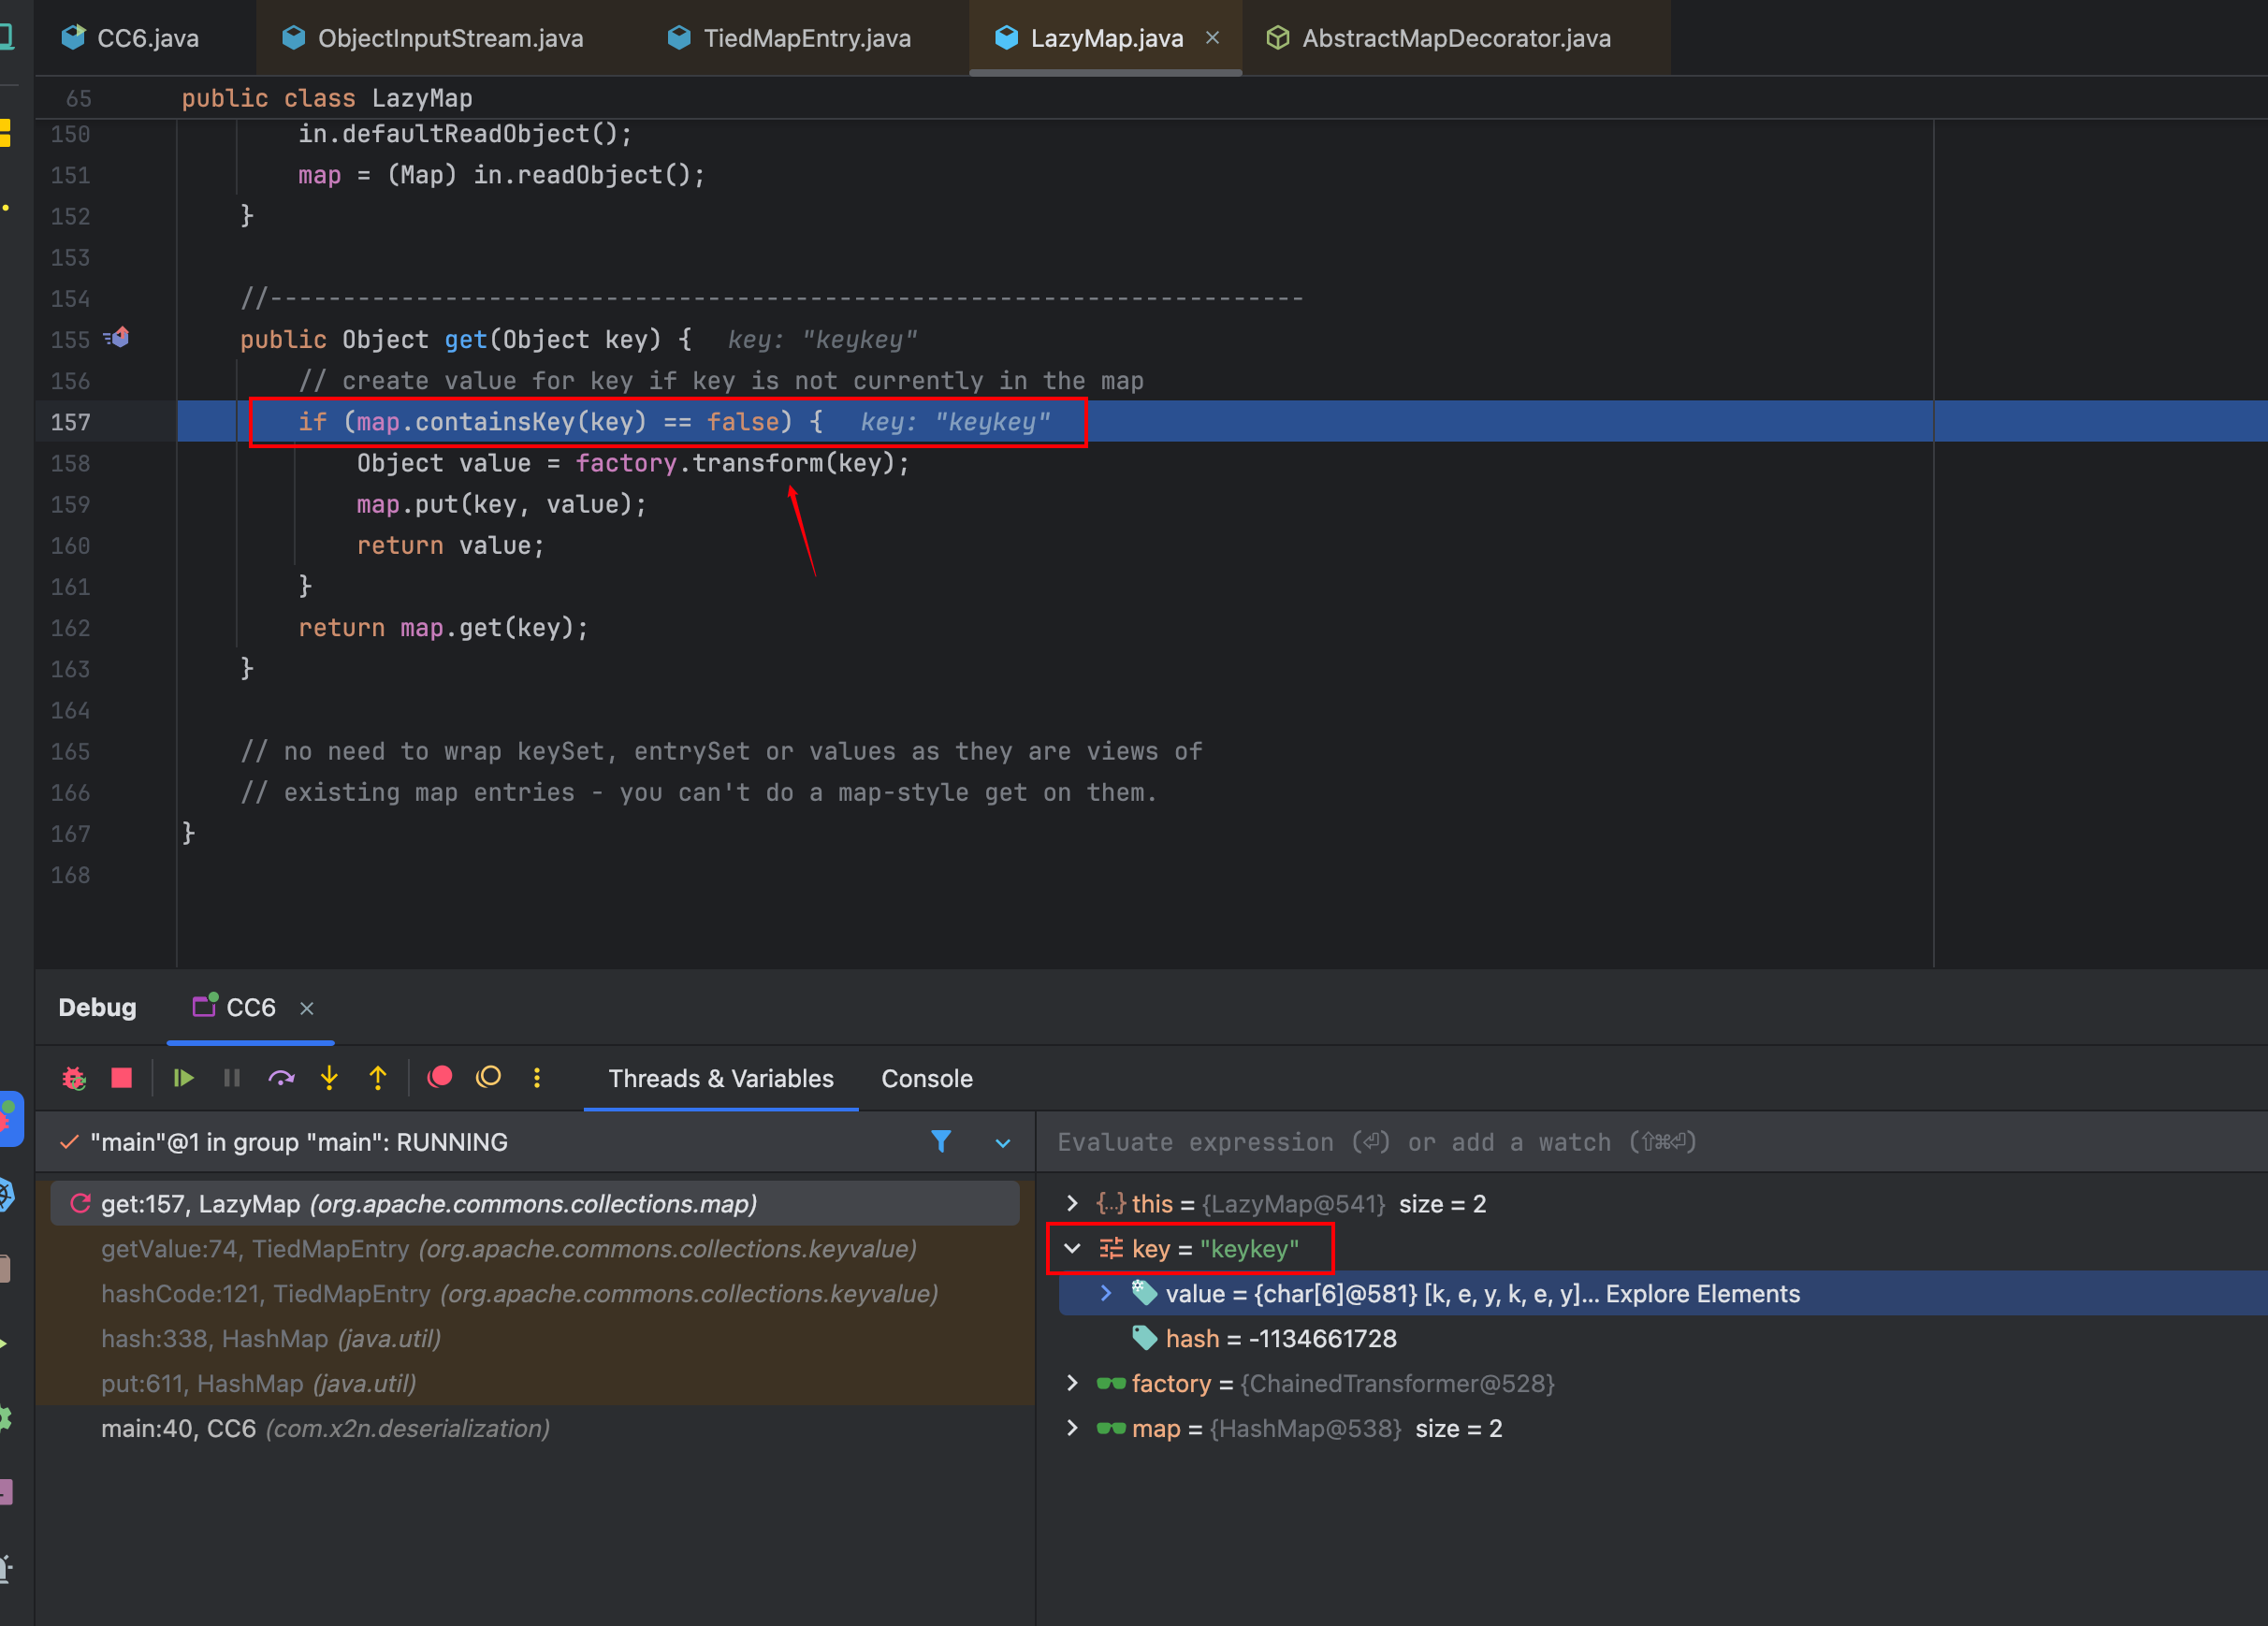The width and height of the screenshot is (2268, 1626).
Task: Click the Explore Elements link
Action: (1702, 1293)
